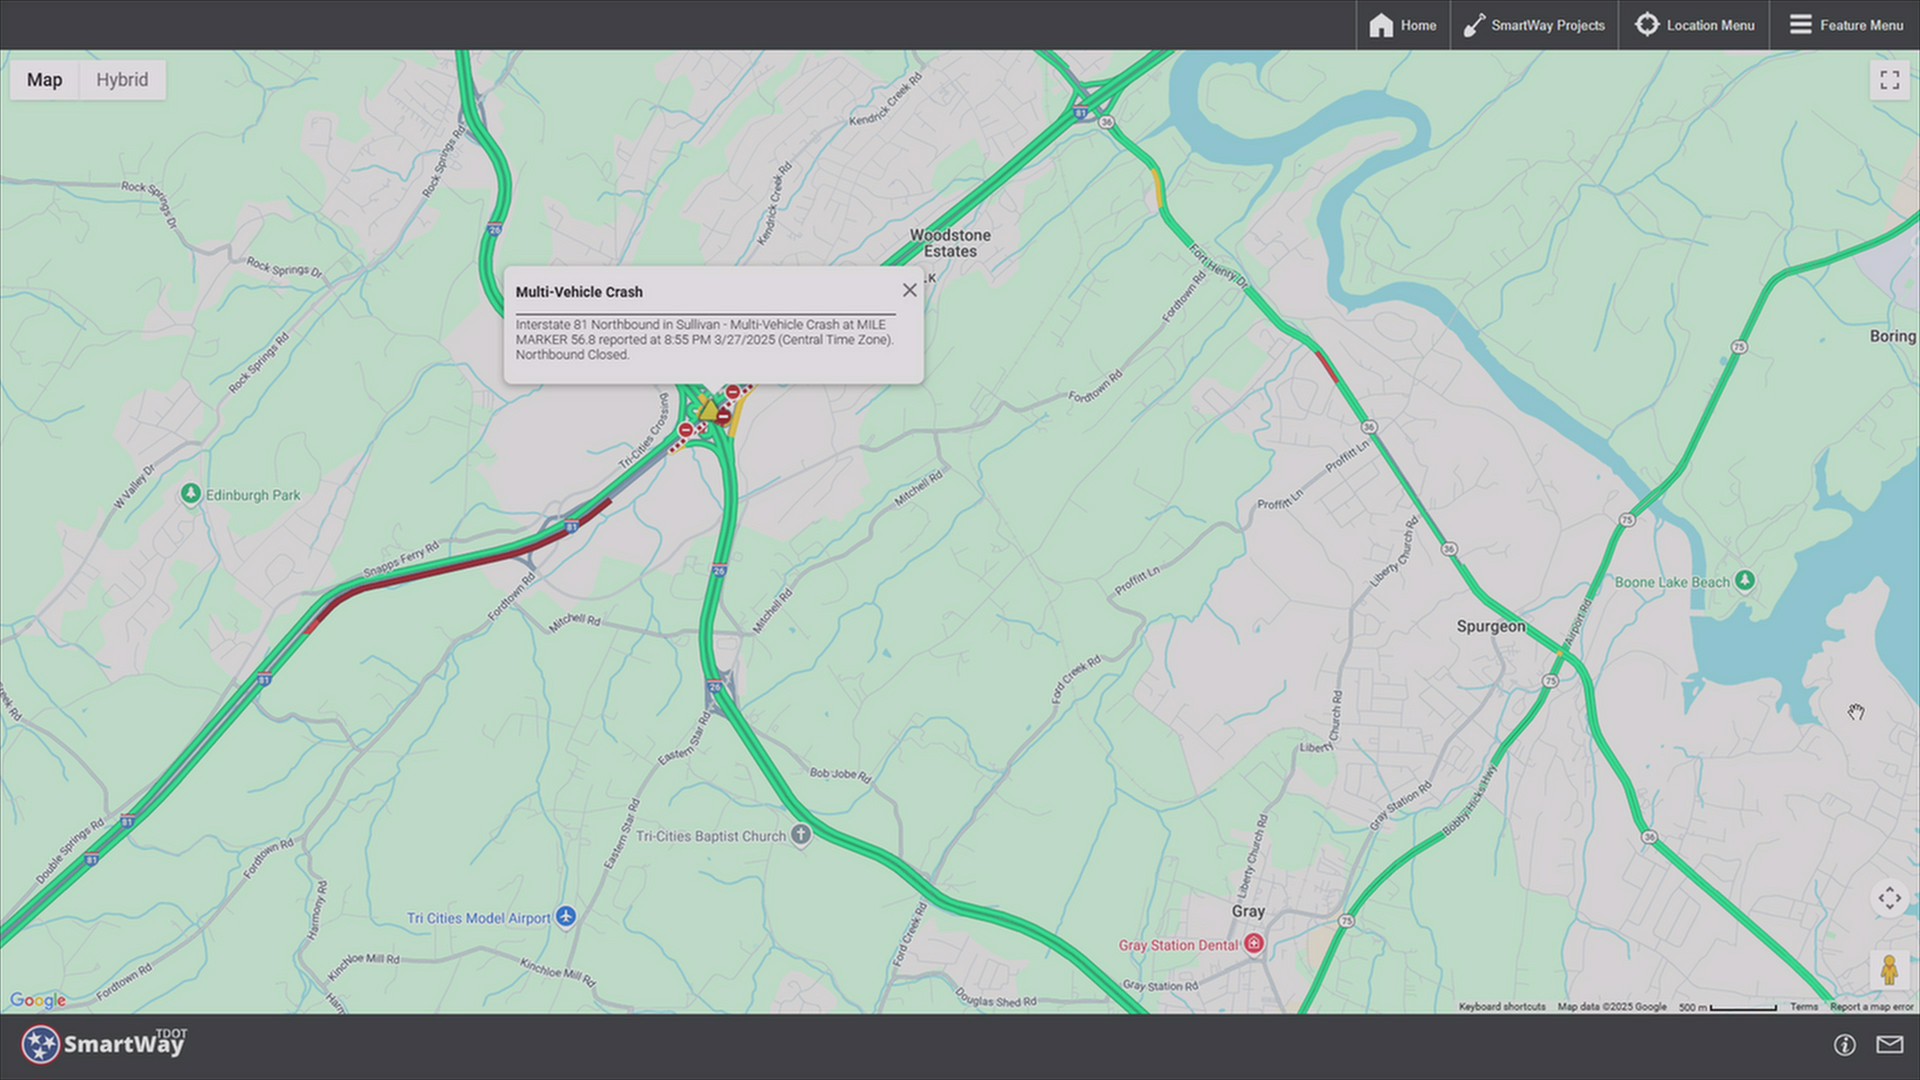Expand the Feature Menu
The height and width of the screenshot is (1080, 1920).
pos(1846,25)
